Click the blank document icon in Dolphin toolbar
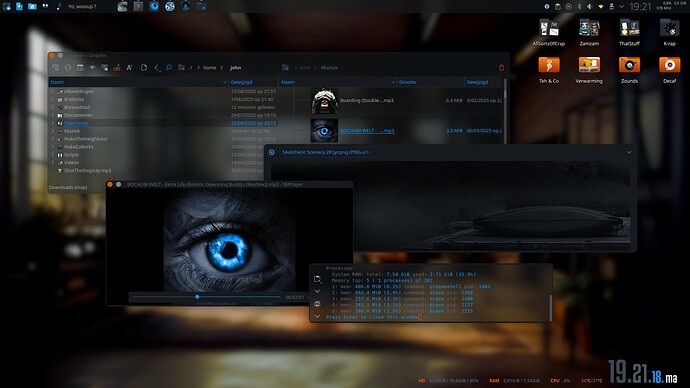690x388 pixels. click(x=144, y=68)
